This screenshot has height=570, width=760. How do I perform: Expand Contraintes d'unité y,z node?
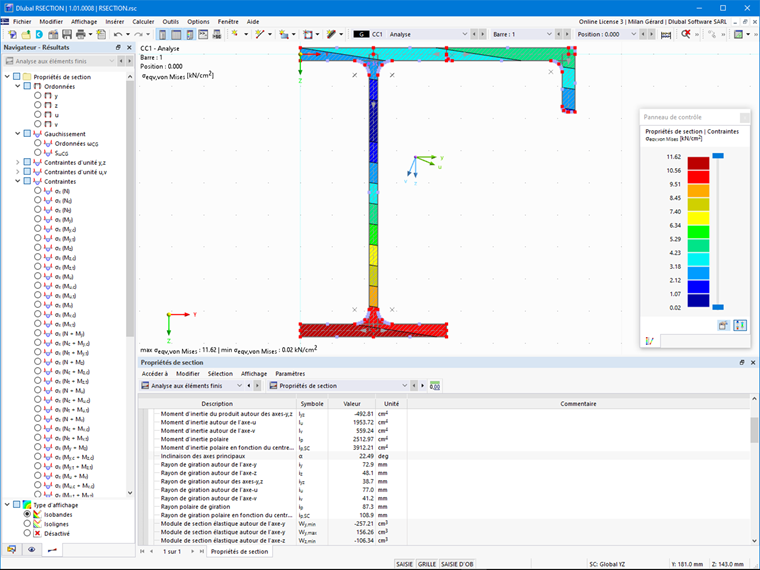(x=17, y=162)
